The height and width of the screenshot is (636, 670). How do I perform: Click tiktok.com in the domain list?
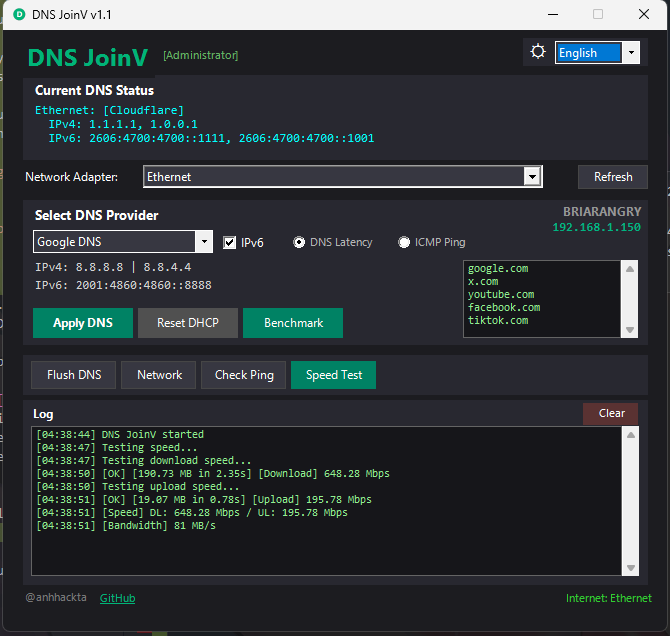coord(498,320)
